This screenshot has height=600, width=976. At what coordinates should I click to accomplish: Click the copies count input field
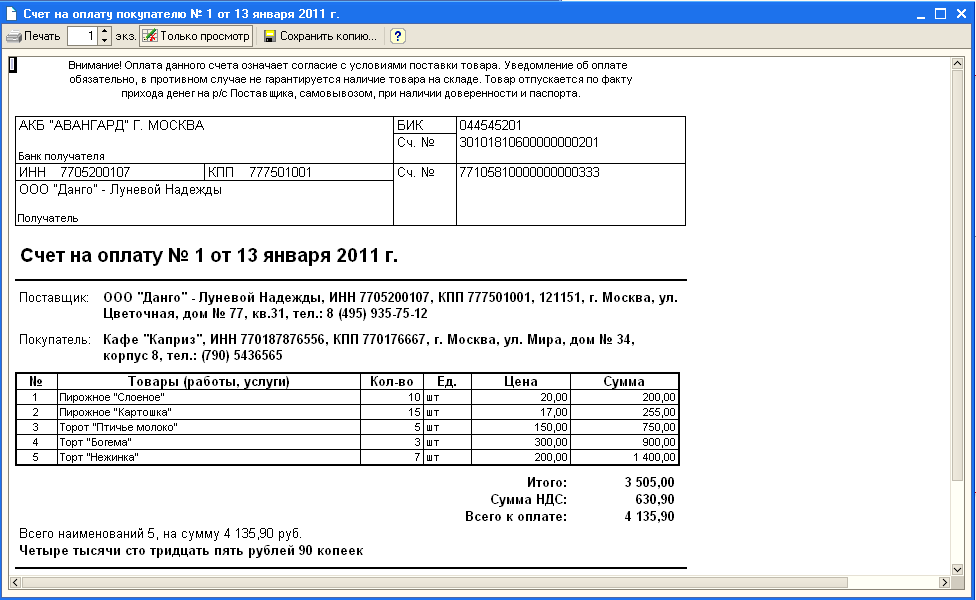tap(83, 37)
